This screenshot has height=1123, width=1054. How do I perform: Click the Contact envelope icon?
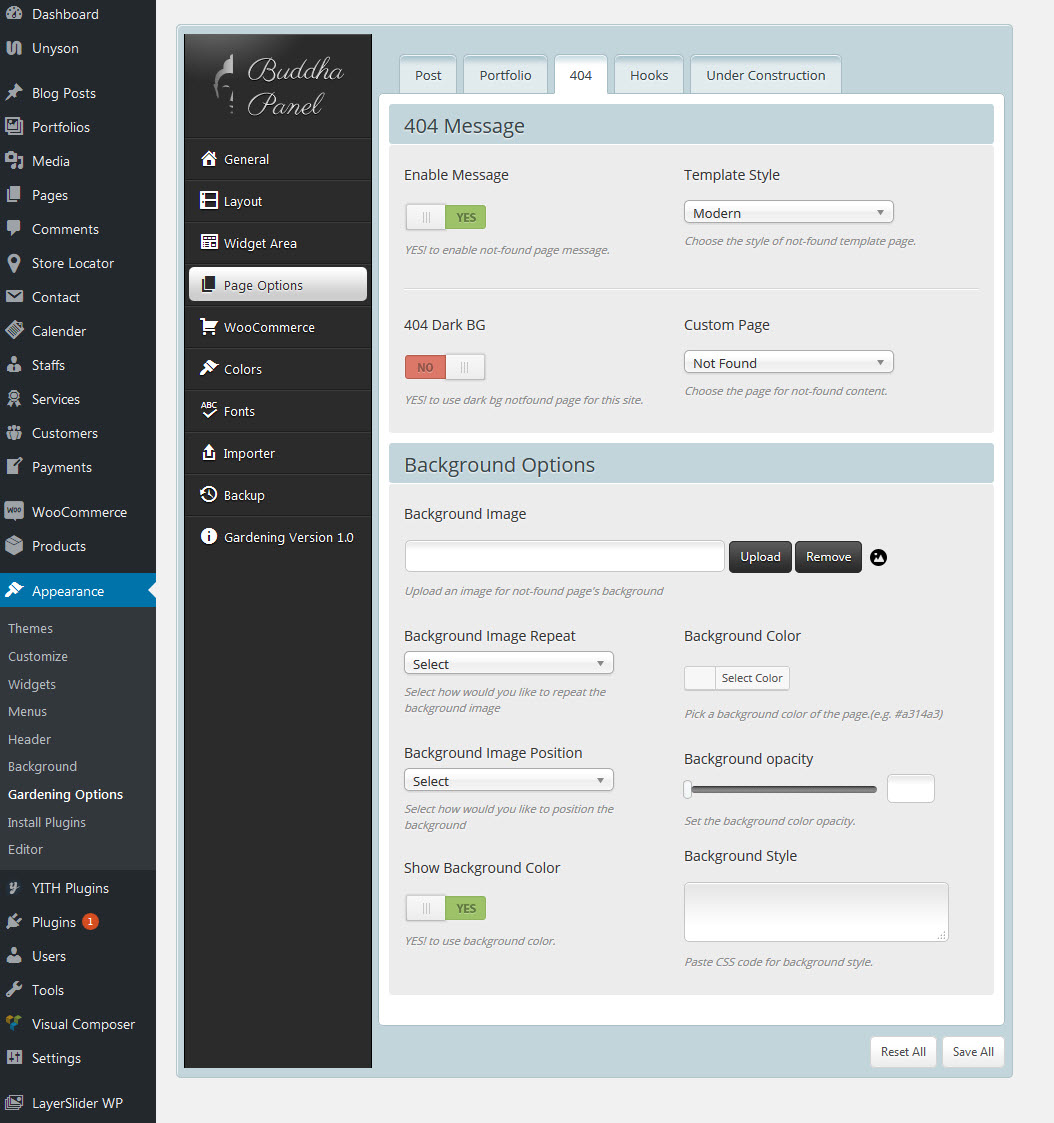[x=14, y=297]
